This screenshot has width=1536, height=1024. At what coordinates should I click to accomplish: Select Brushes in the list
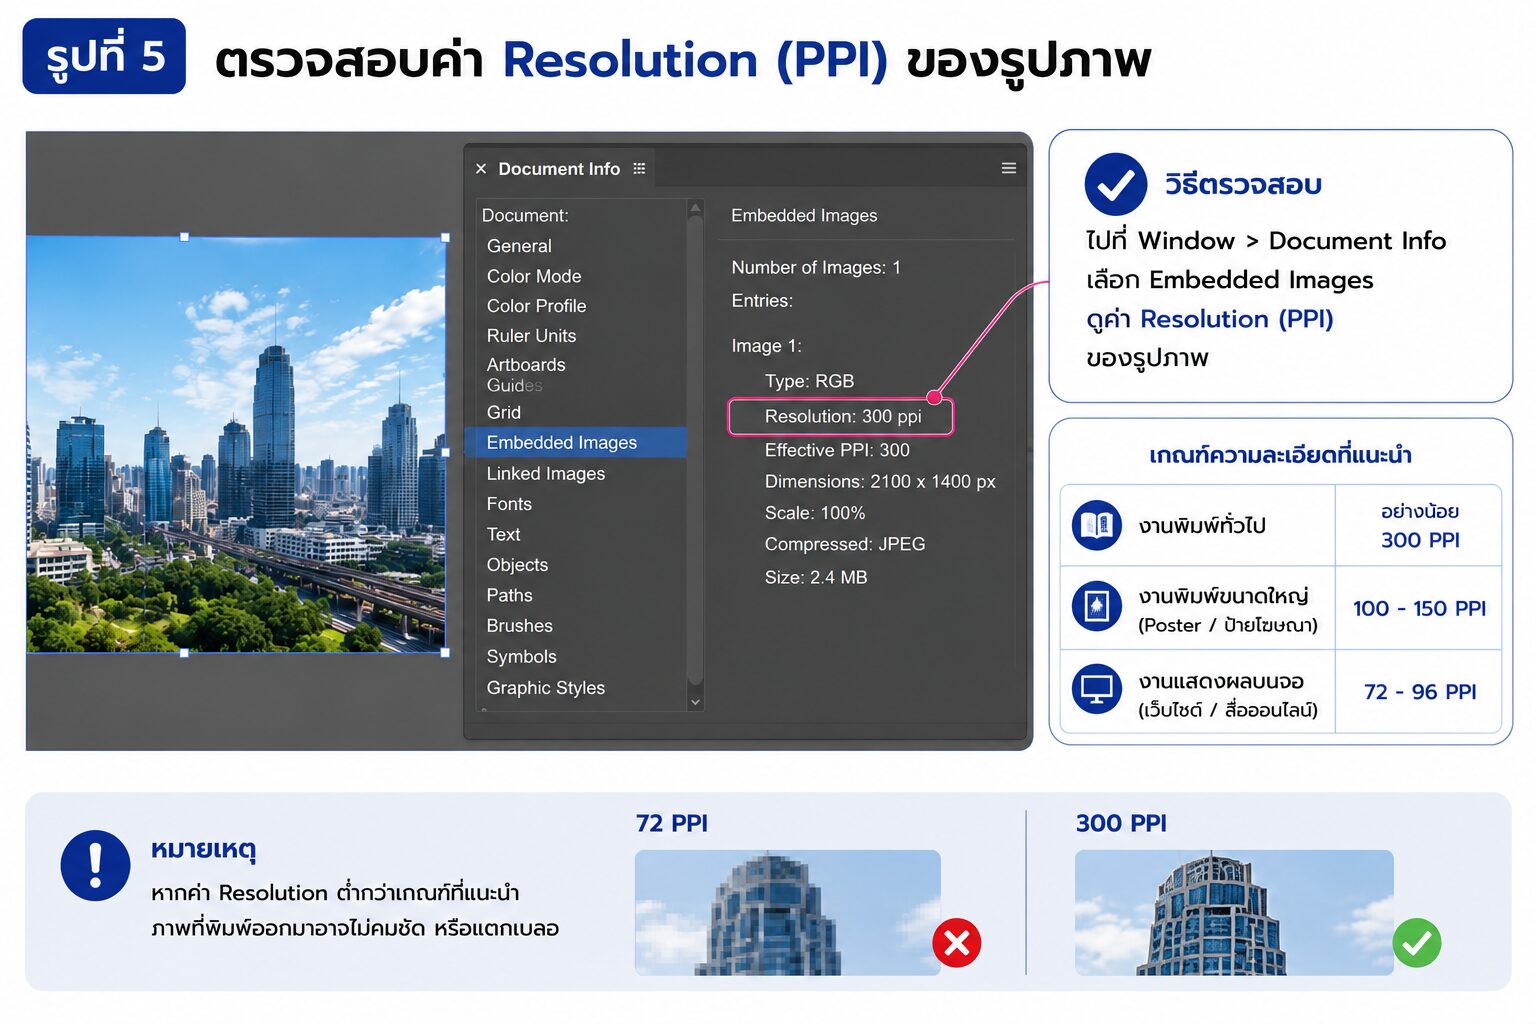[x=519, y=626]
